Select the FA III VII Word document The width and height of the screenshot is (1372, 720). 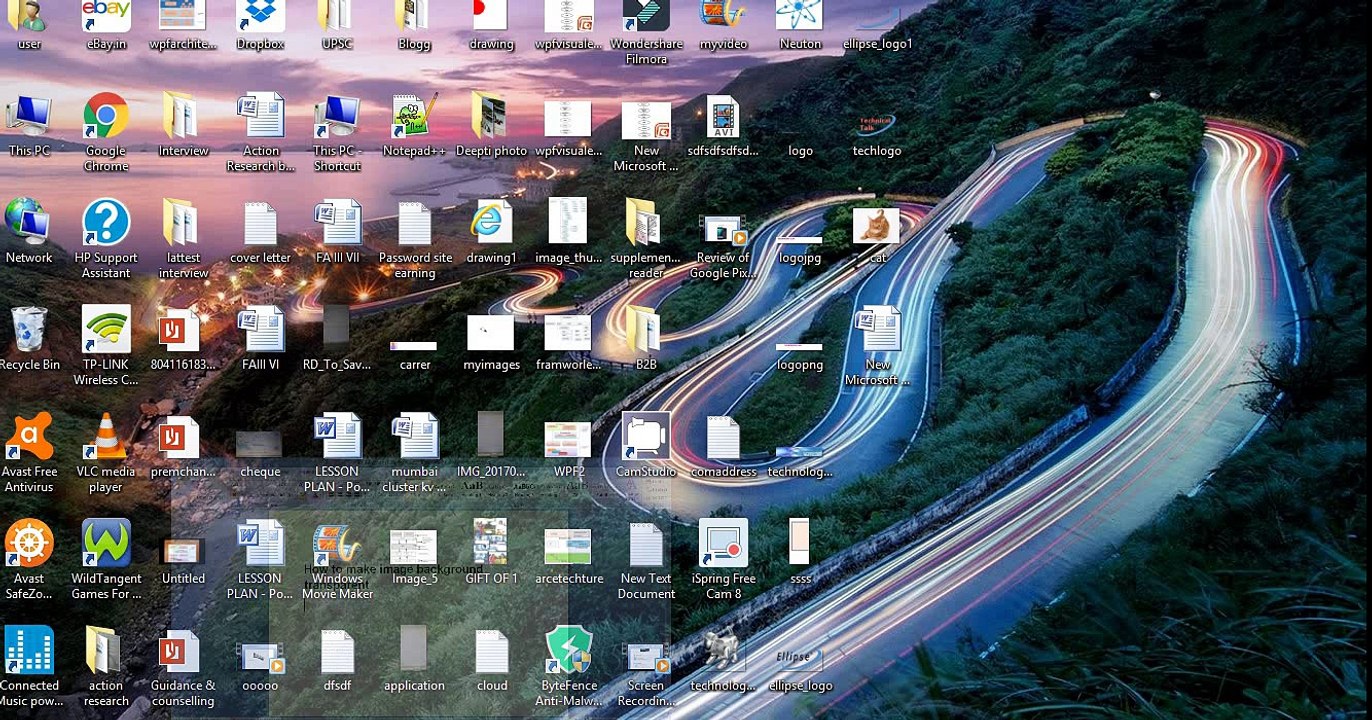[337, 223]
